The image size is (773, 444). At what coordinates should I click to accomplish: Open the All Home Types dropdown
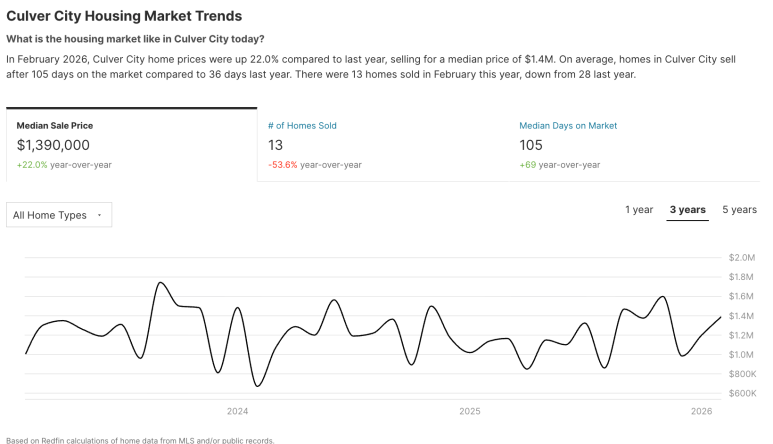[x=59, y=215]
